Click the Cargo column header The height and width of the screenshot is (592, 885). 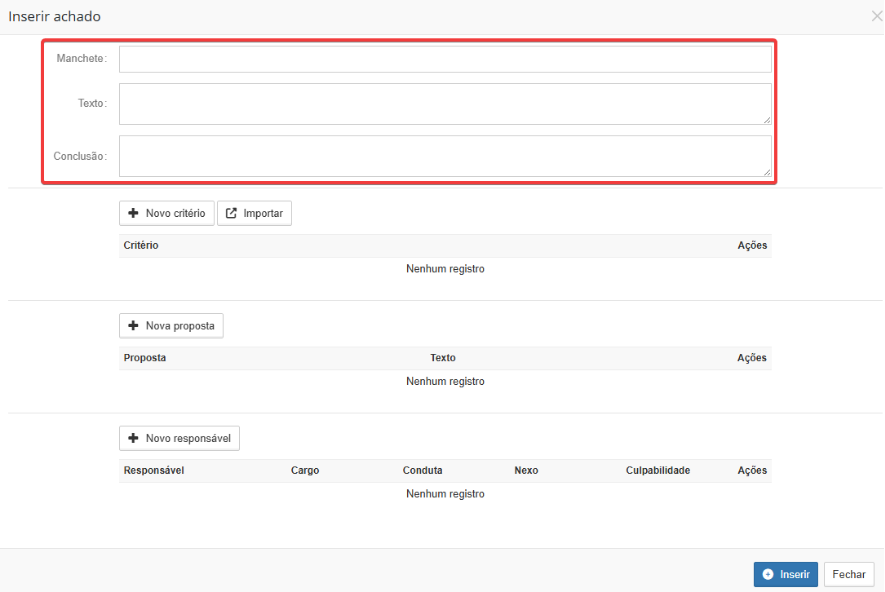(305, 470)
